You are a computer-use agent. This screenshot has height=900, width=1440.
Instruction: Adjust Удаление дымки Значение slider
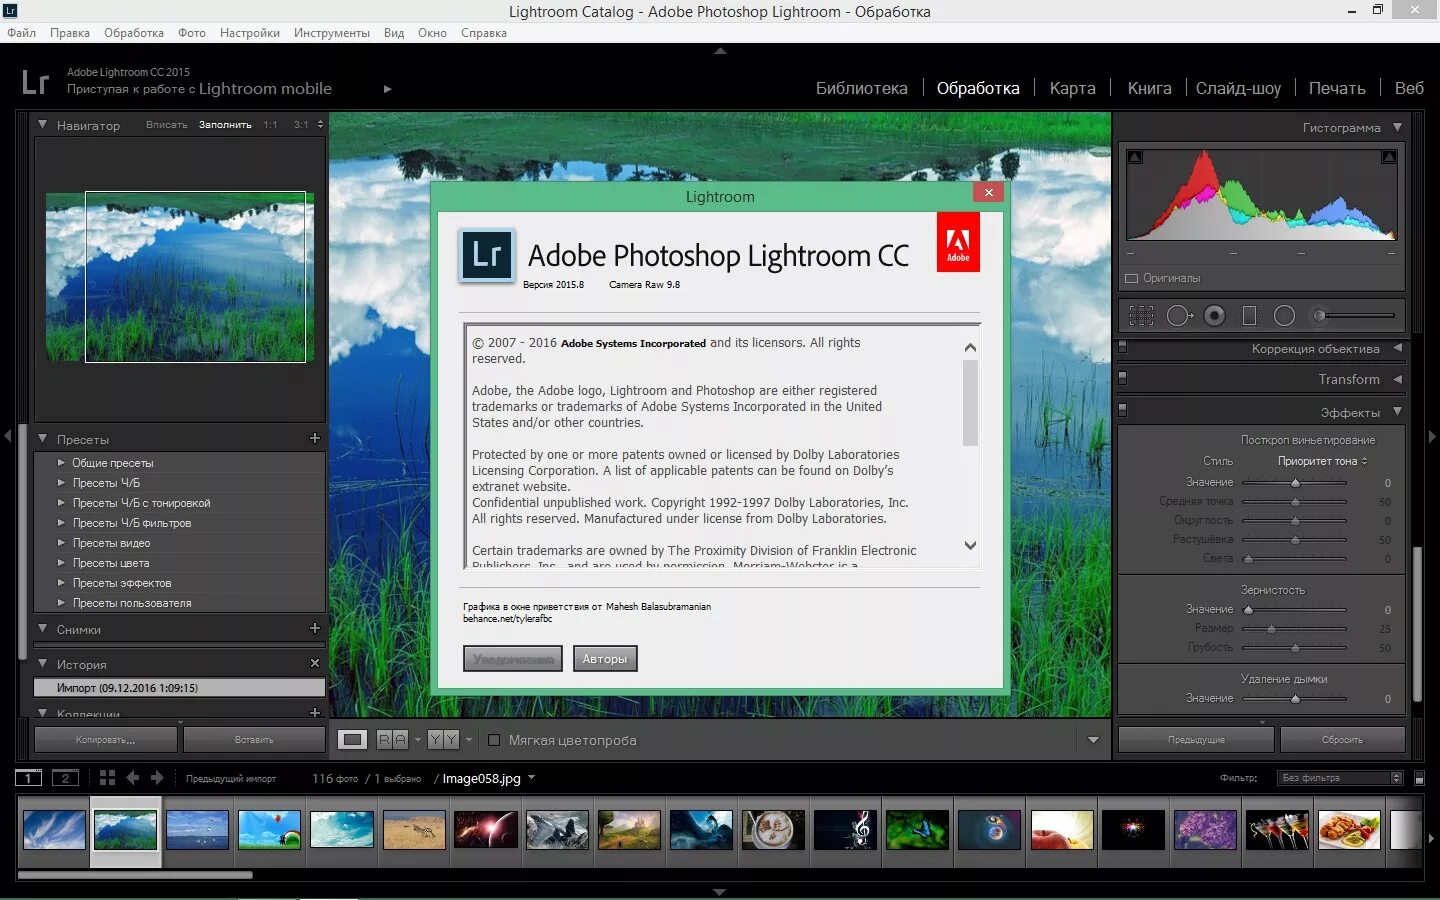point(1295,699)
